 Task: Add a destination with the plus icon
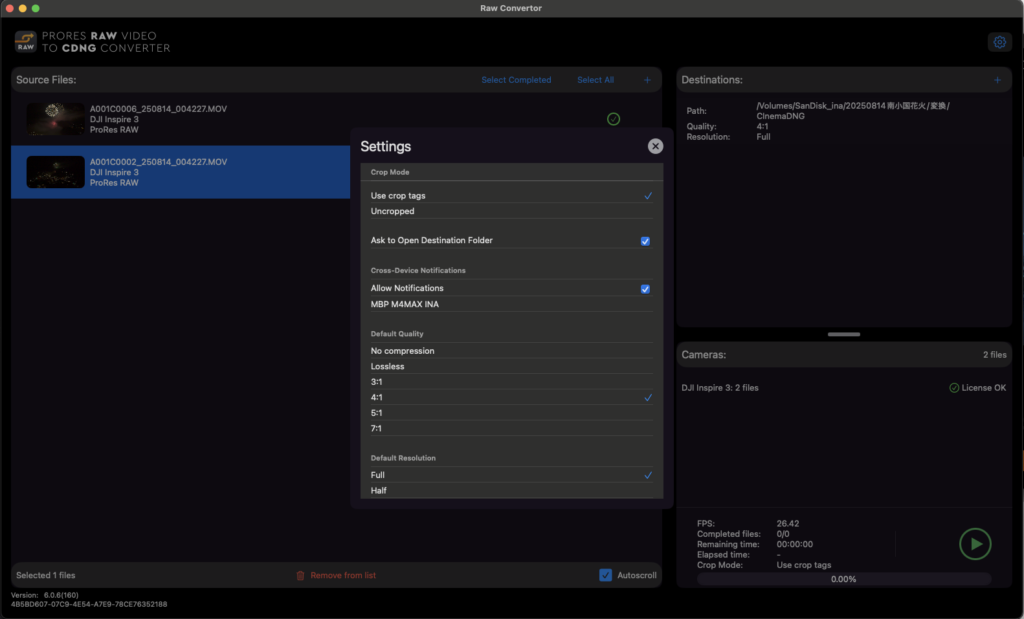(x=997, y=80)
